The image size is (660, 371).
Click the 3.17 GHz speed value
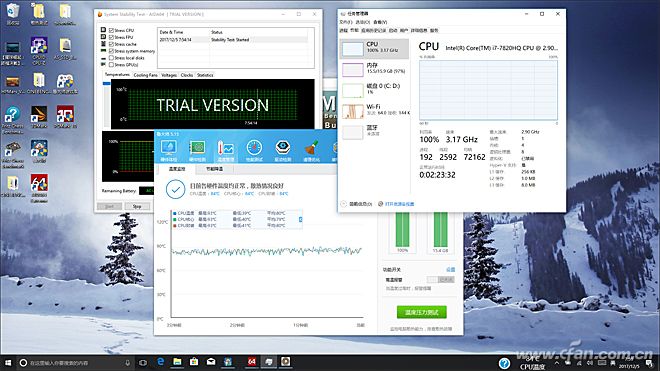click(x=461, y=139)
